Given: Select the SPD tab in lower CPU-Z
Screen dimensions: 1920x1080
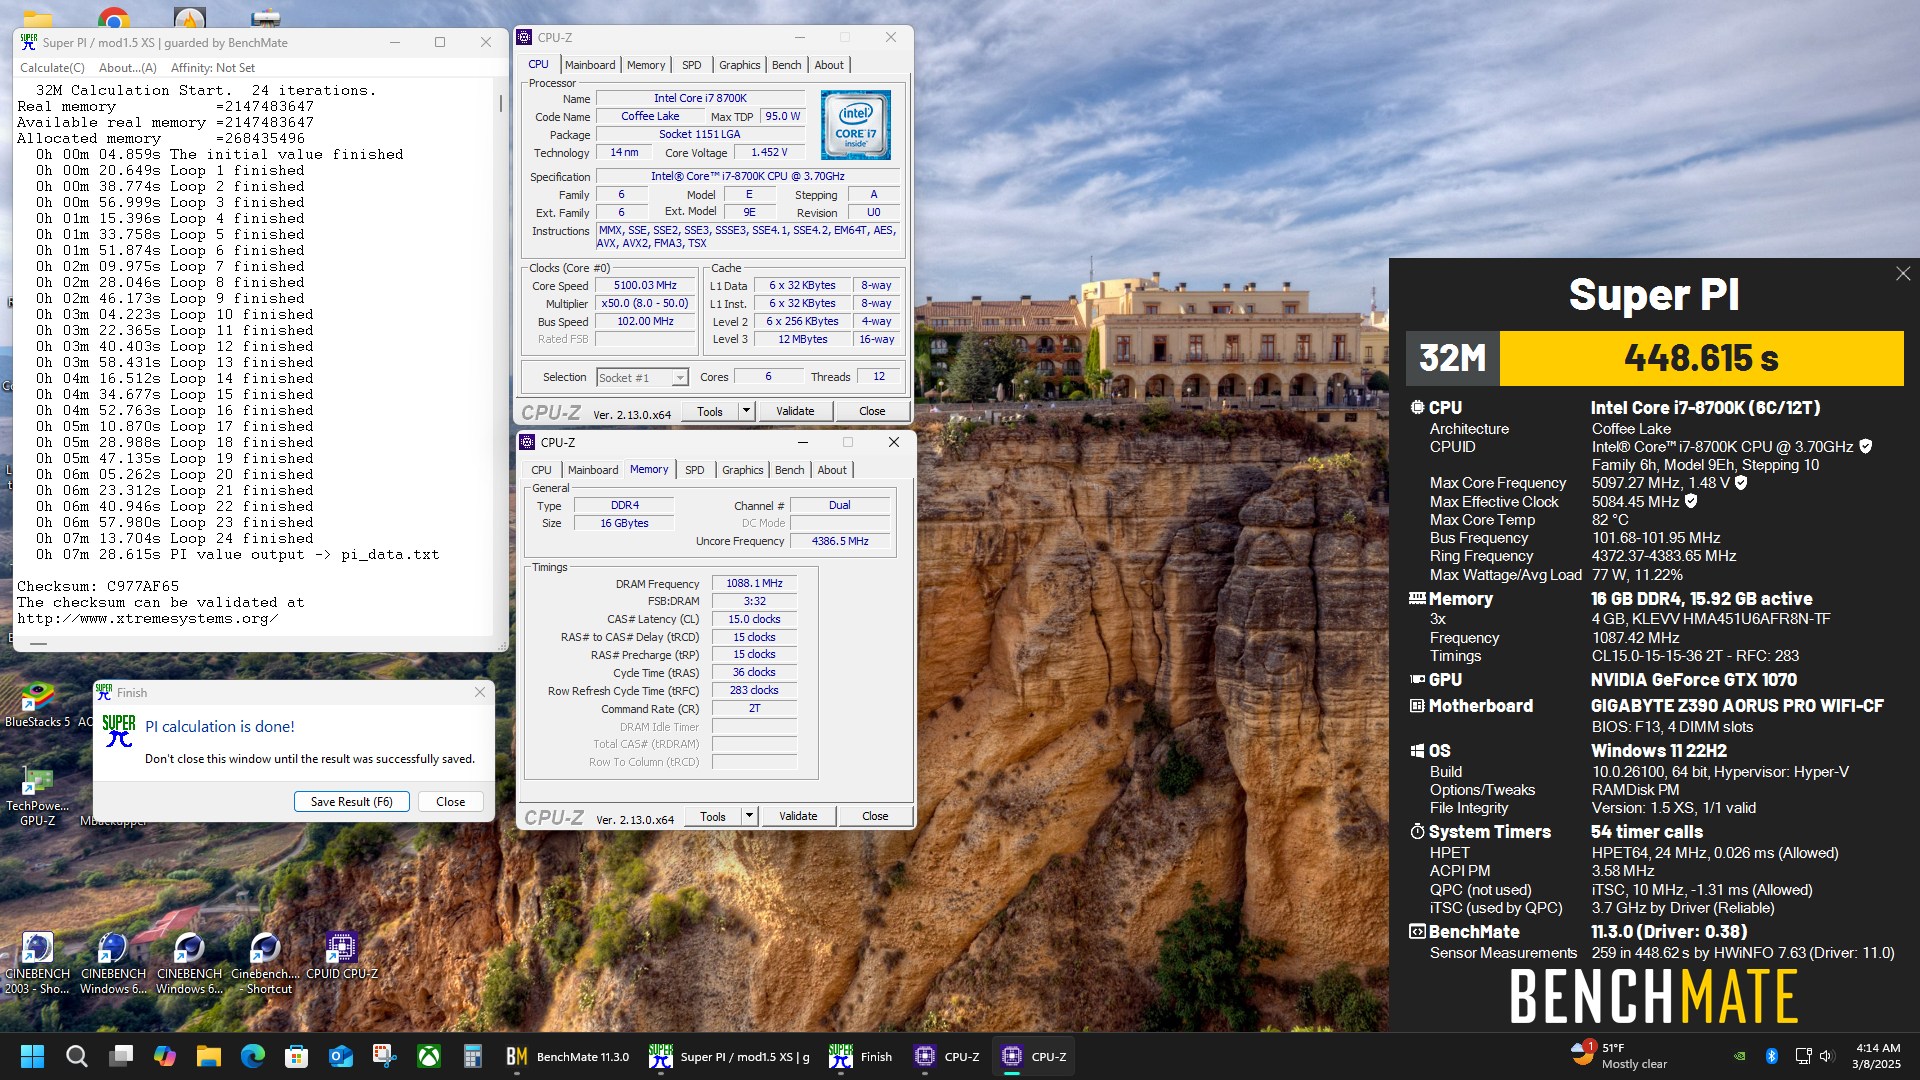Looking at the screenshot, I should pos(695,470).
